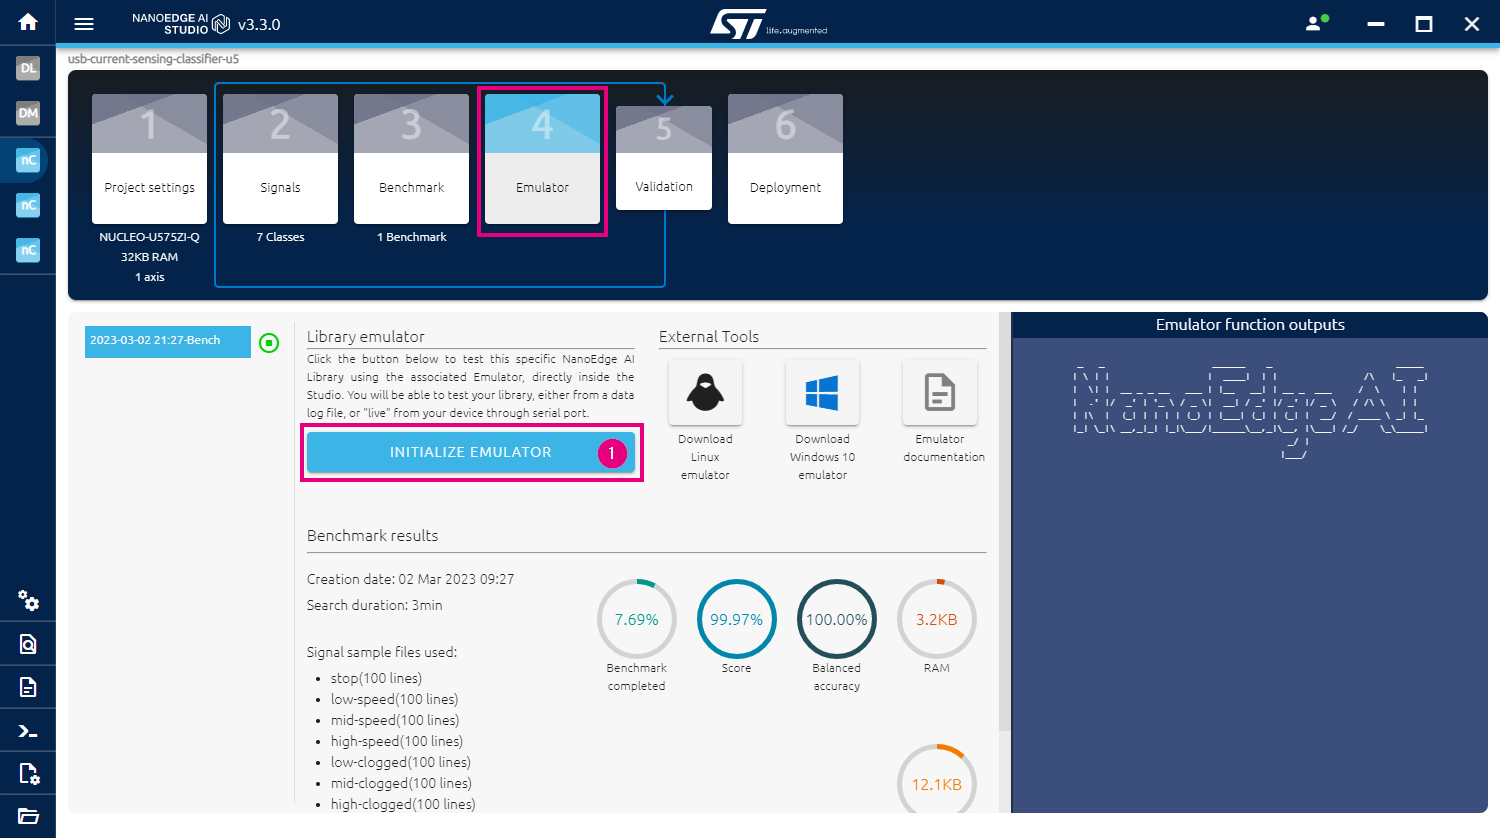The image size is (1500, 838).
Task: Click the NanoEdge AI Studio logo
Action: coord(181,24)
